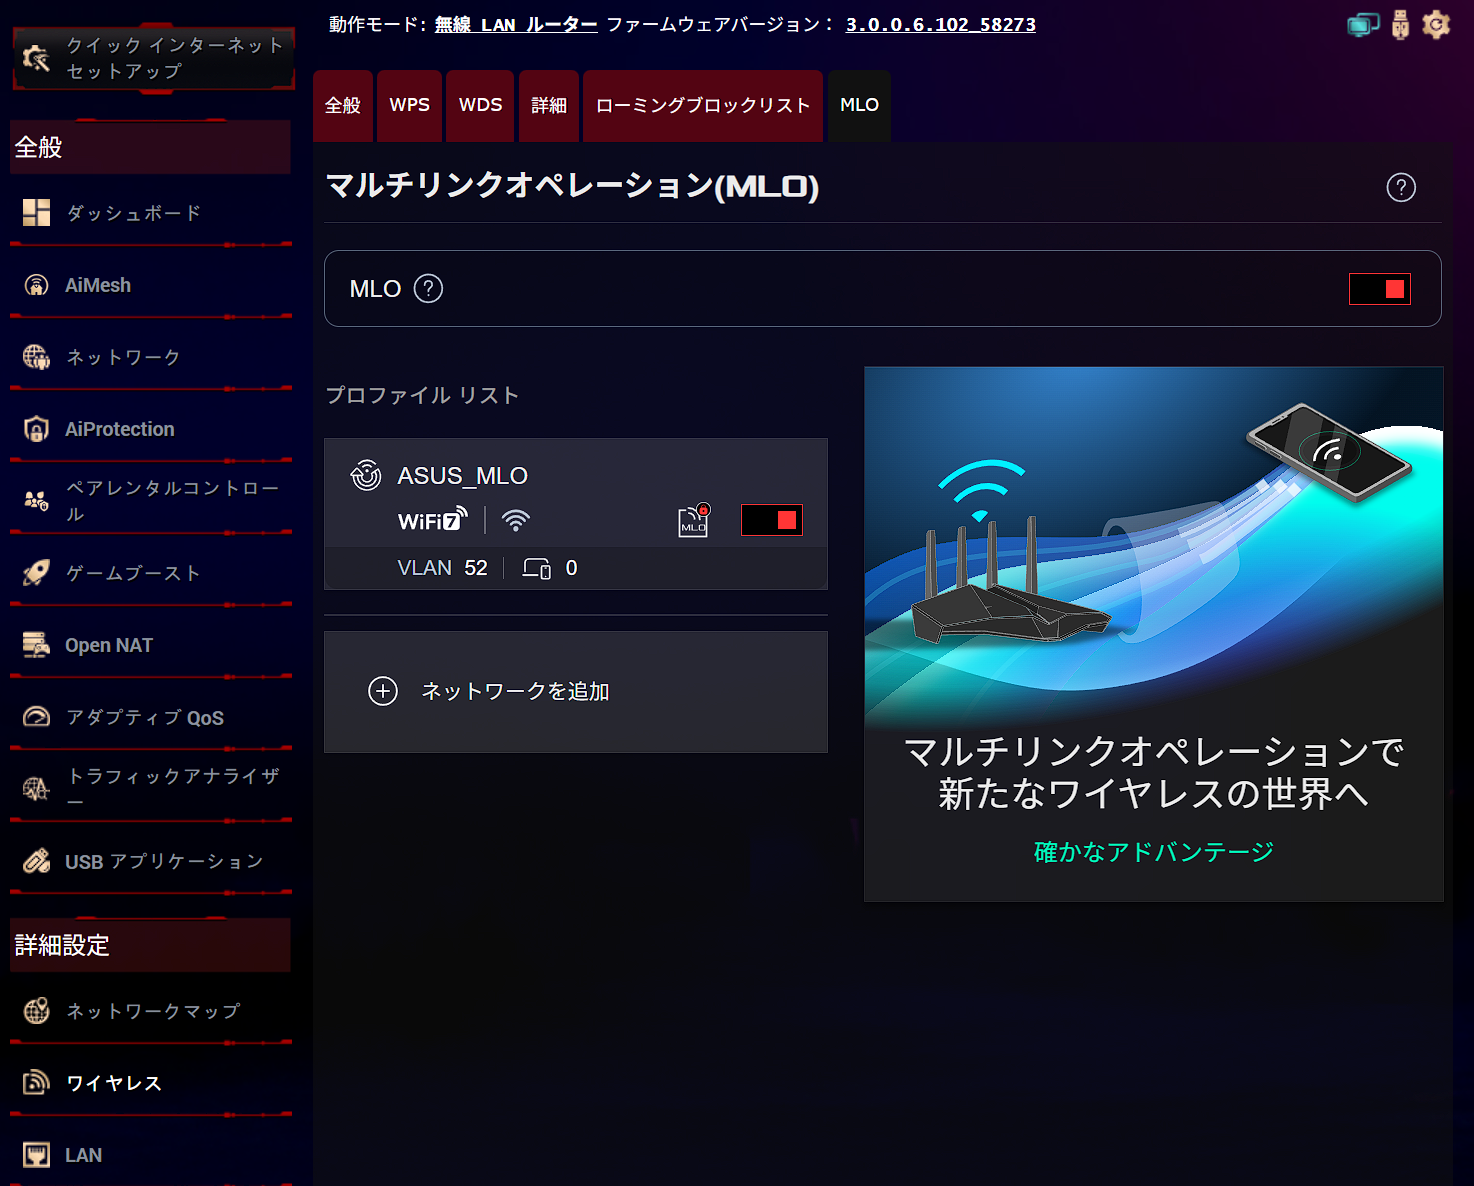Click the rocket icon for ゲームブースト

click(x=37, y=573)
